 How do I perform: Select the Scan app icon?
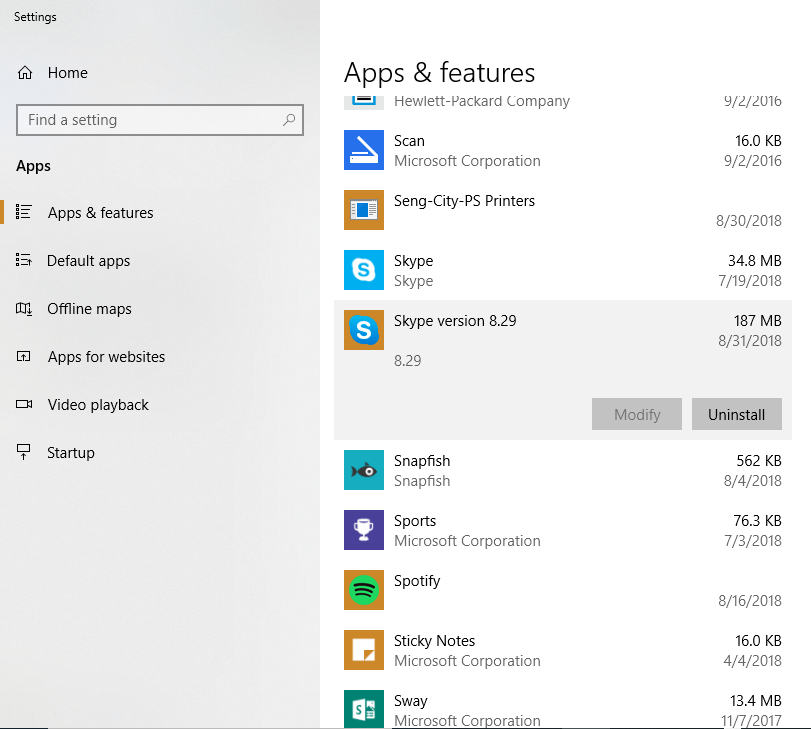pyautogui.click(x=363, y=150)
